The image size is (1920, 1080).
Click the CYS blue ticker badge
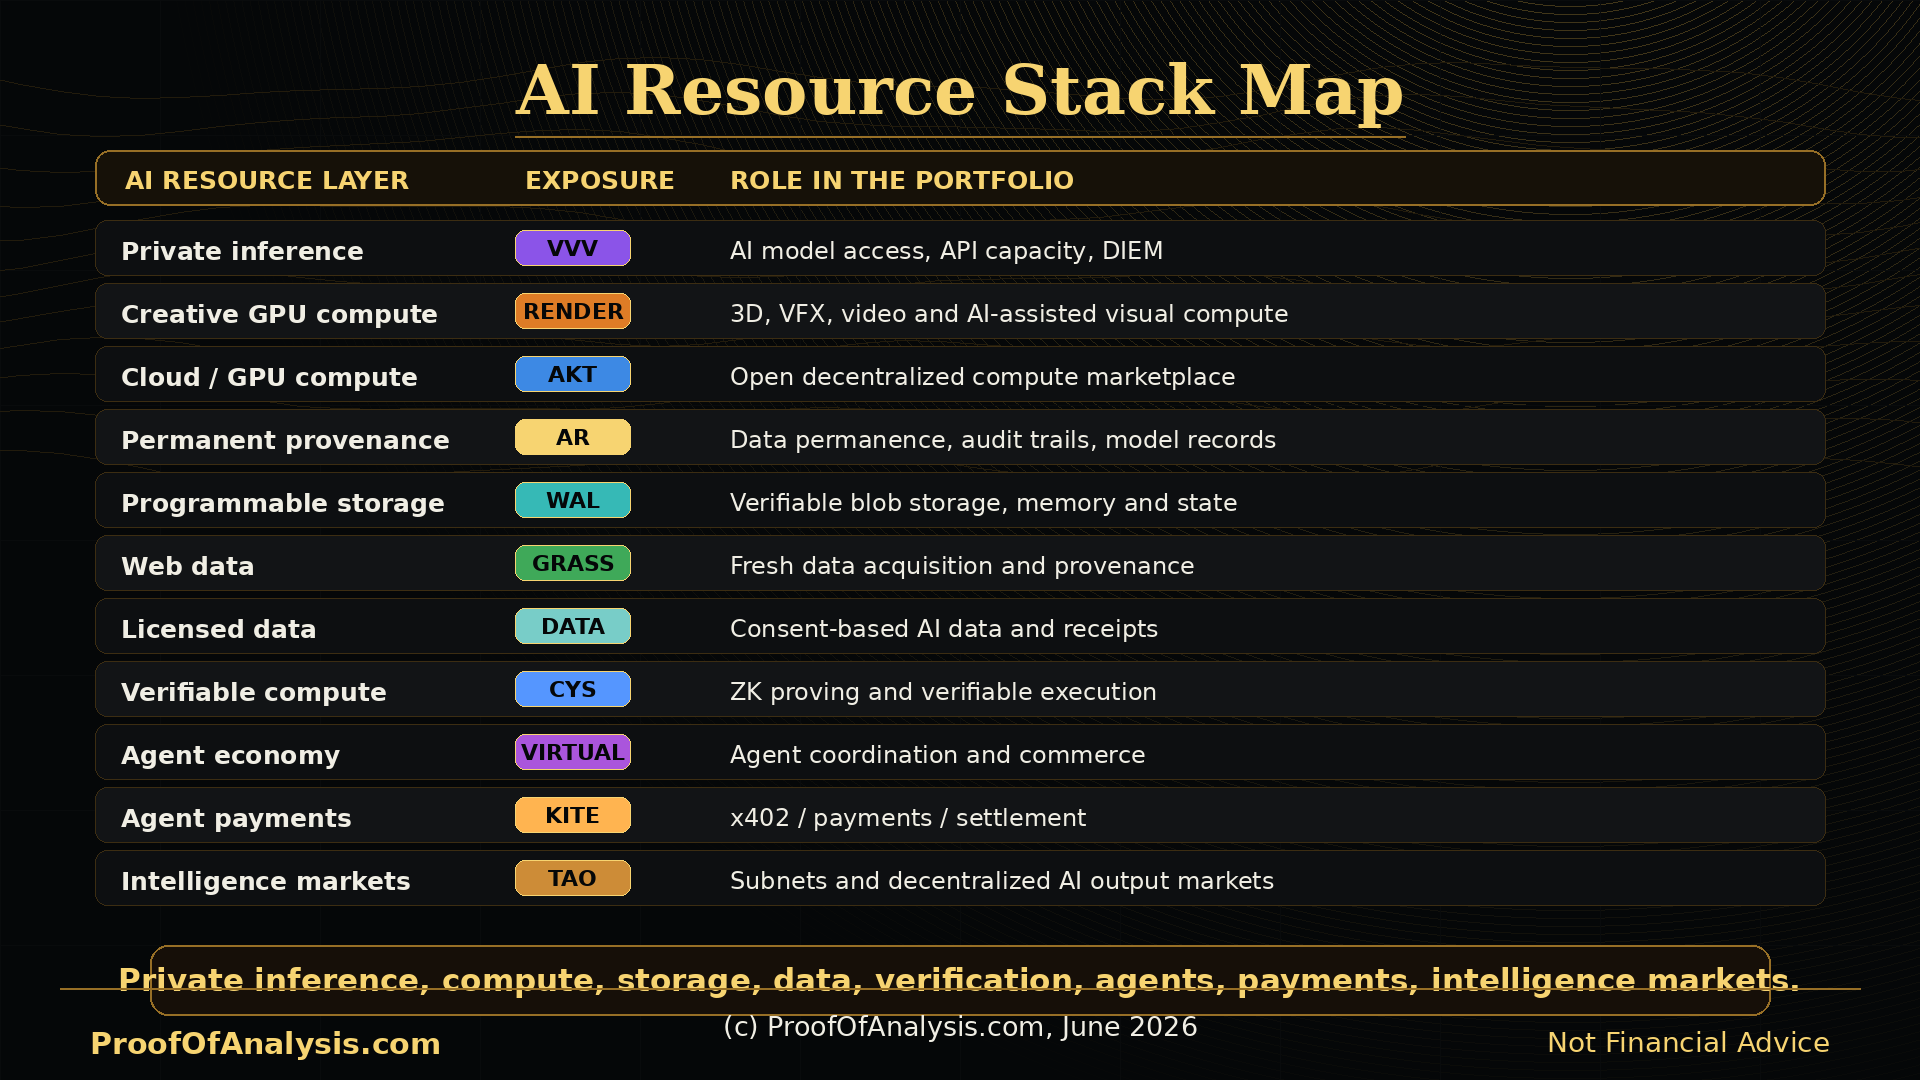(572, 689)
